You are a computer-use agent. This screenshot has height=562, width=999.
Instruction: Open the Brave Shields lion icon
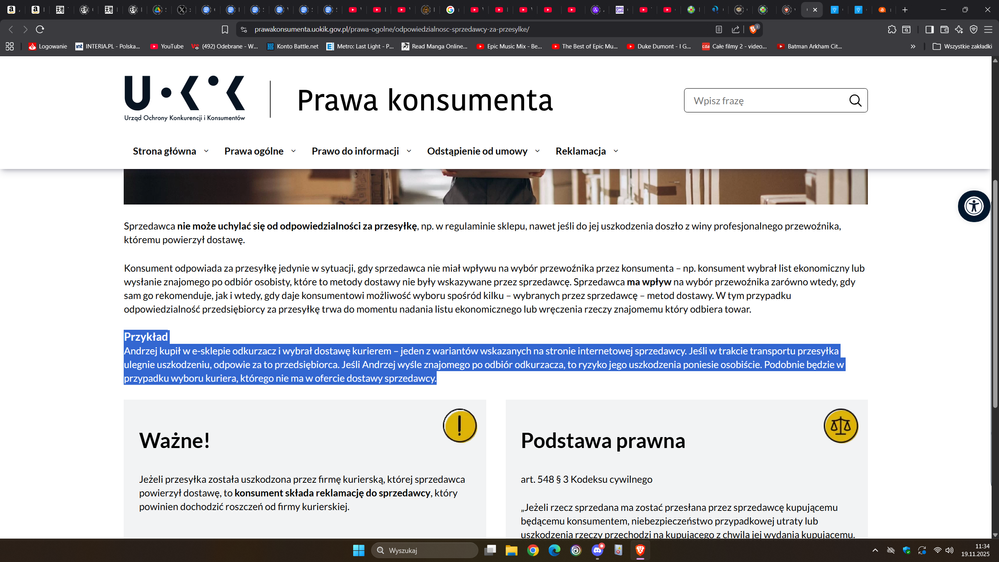coord(753,29)
